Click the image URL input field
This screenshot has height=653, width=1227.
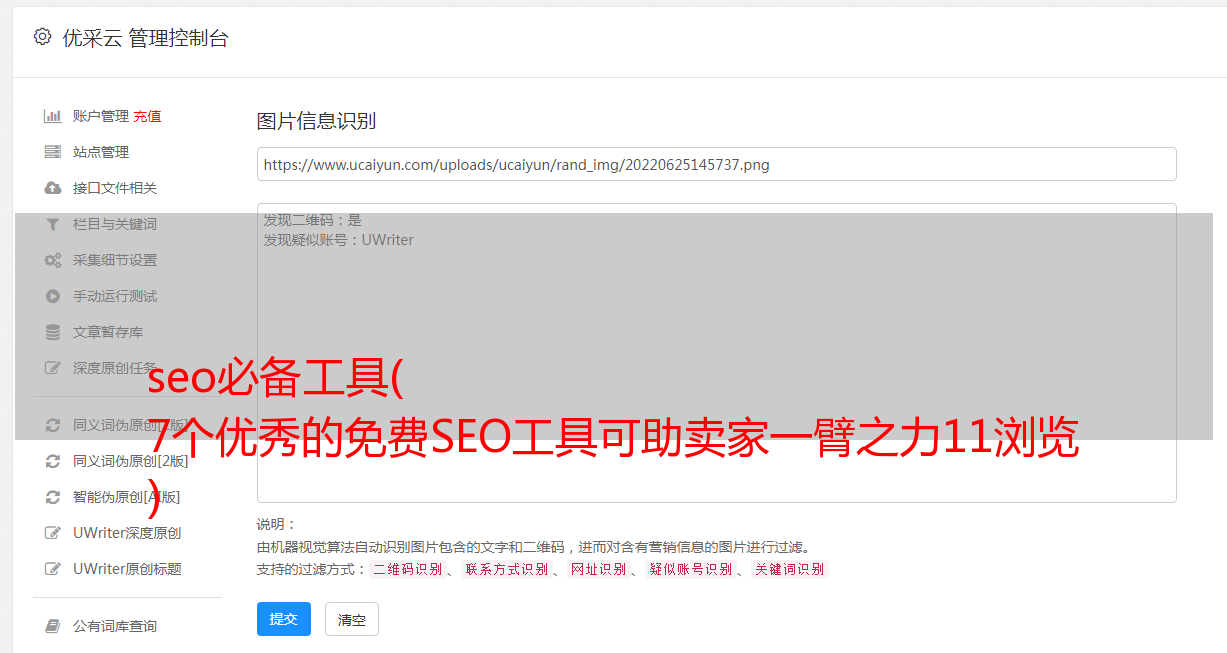point(716,164)
